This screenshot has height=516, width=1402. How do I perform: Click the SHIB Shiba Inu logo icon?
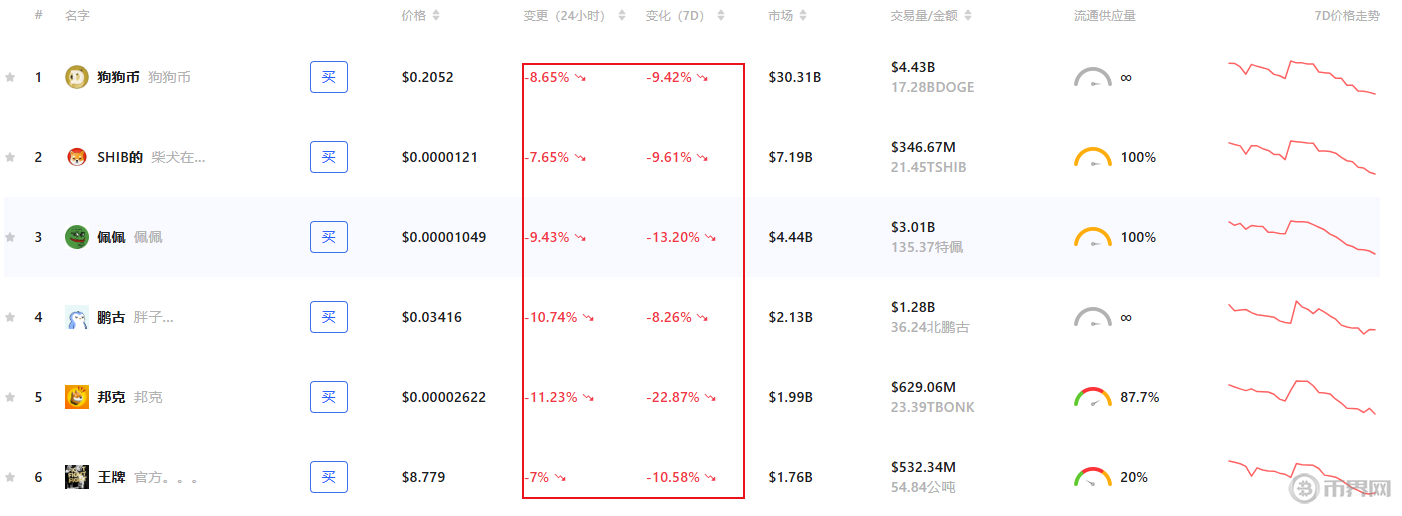[77, 157]
